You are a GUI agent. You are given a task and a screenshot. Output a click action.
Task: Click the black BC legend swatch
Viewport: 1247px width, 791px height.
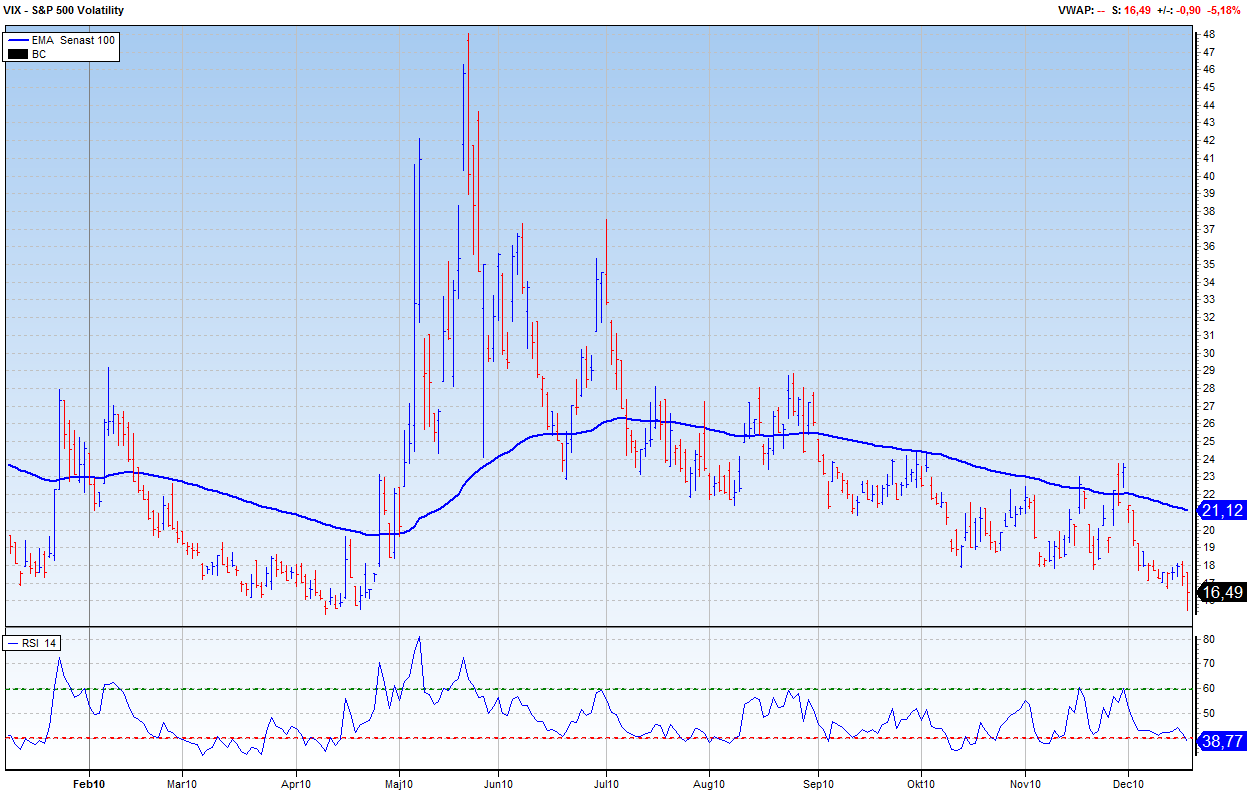[x=18, y=54]
